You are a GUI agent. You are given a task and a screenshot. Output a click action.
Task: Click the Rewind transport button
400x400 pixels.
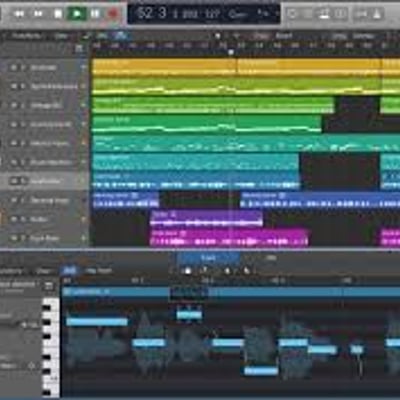click(20, 14)
